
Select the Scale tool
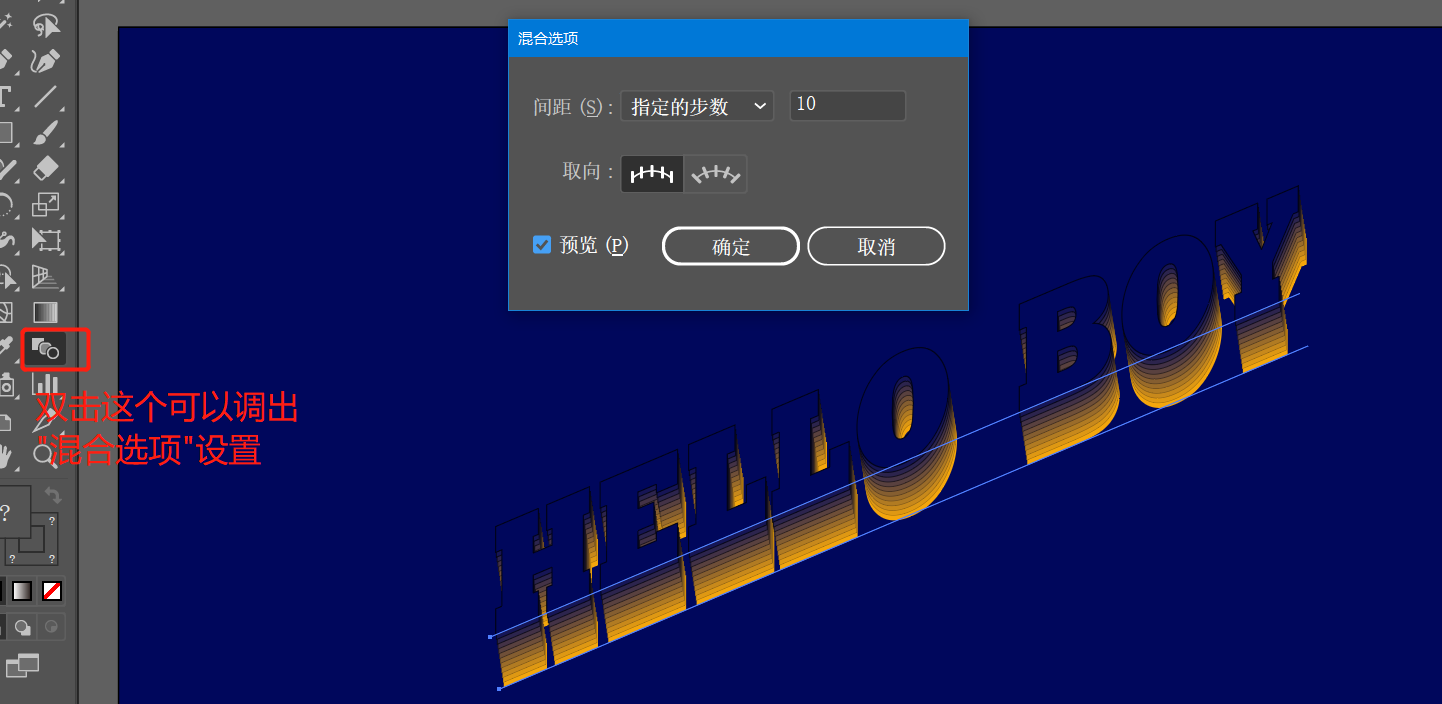tap(46, 204)
